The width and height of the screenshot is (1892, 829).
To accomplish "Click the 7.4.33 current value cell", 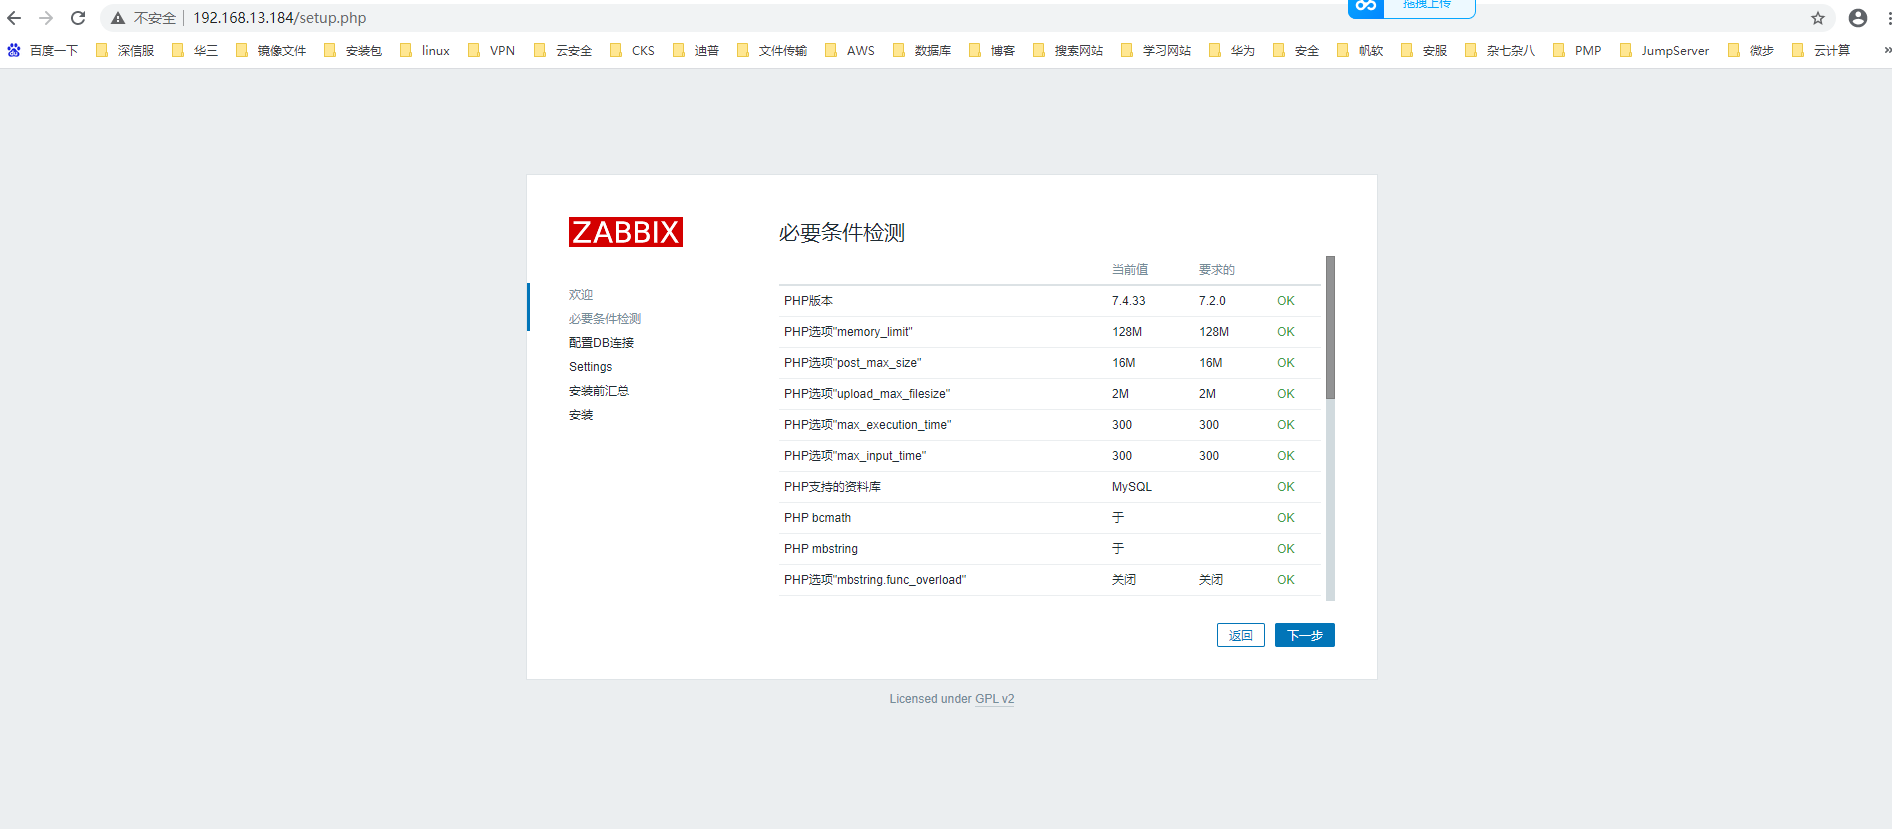I will tap(1129, 301).
